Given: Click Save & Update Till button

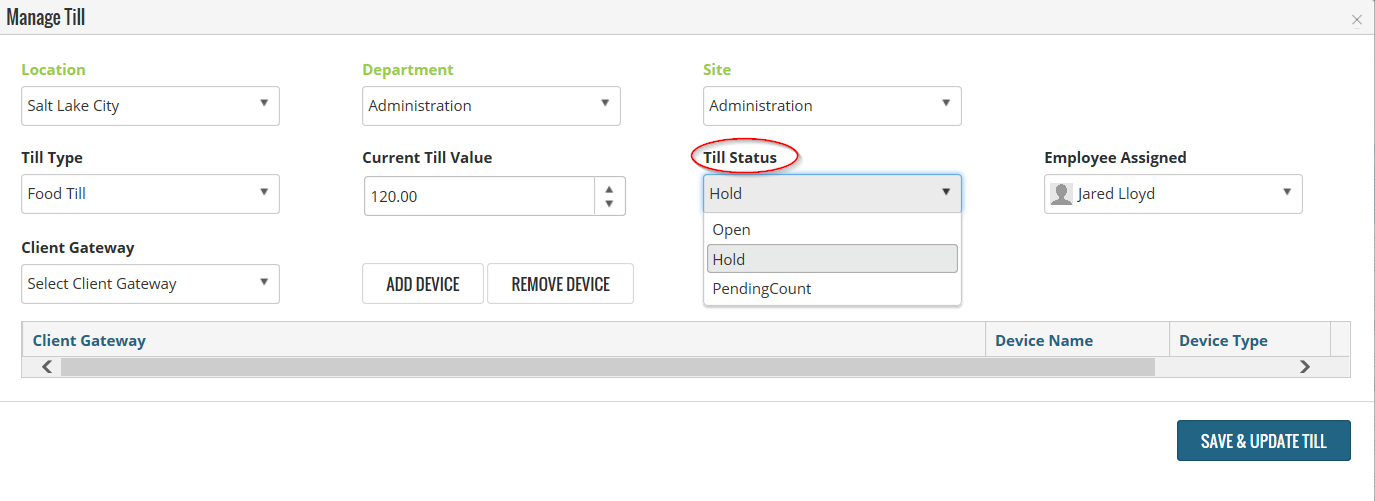Looking at the screenshot, I should [1264, 441].
